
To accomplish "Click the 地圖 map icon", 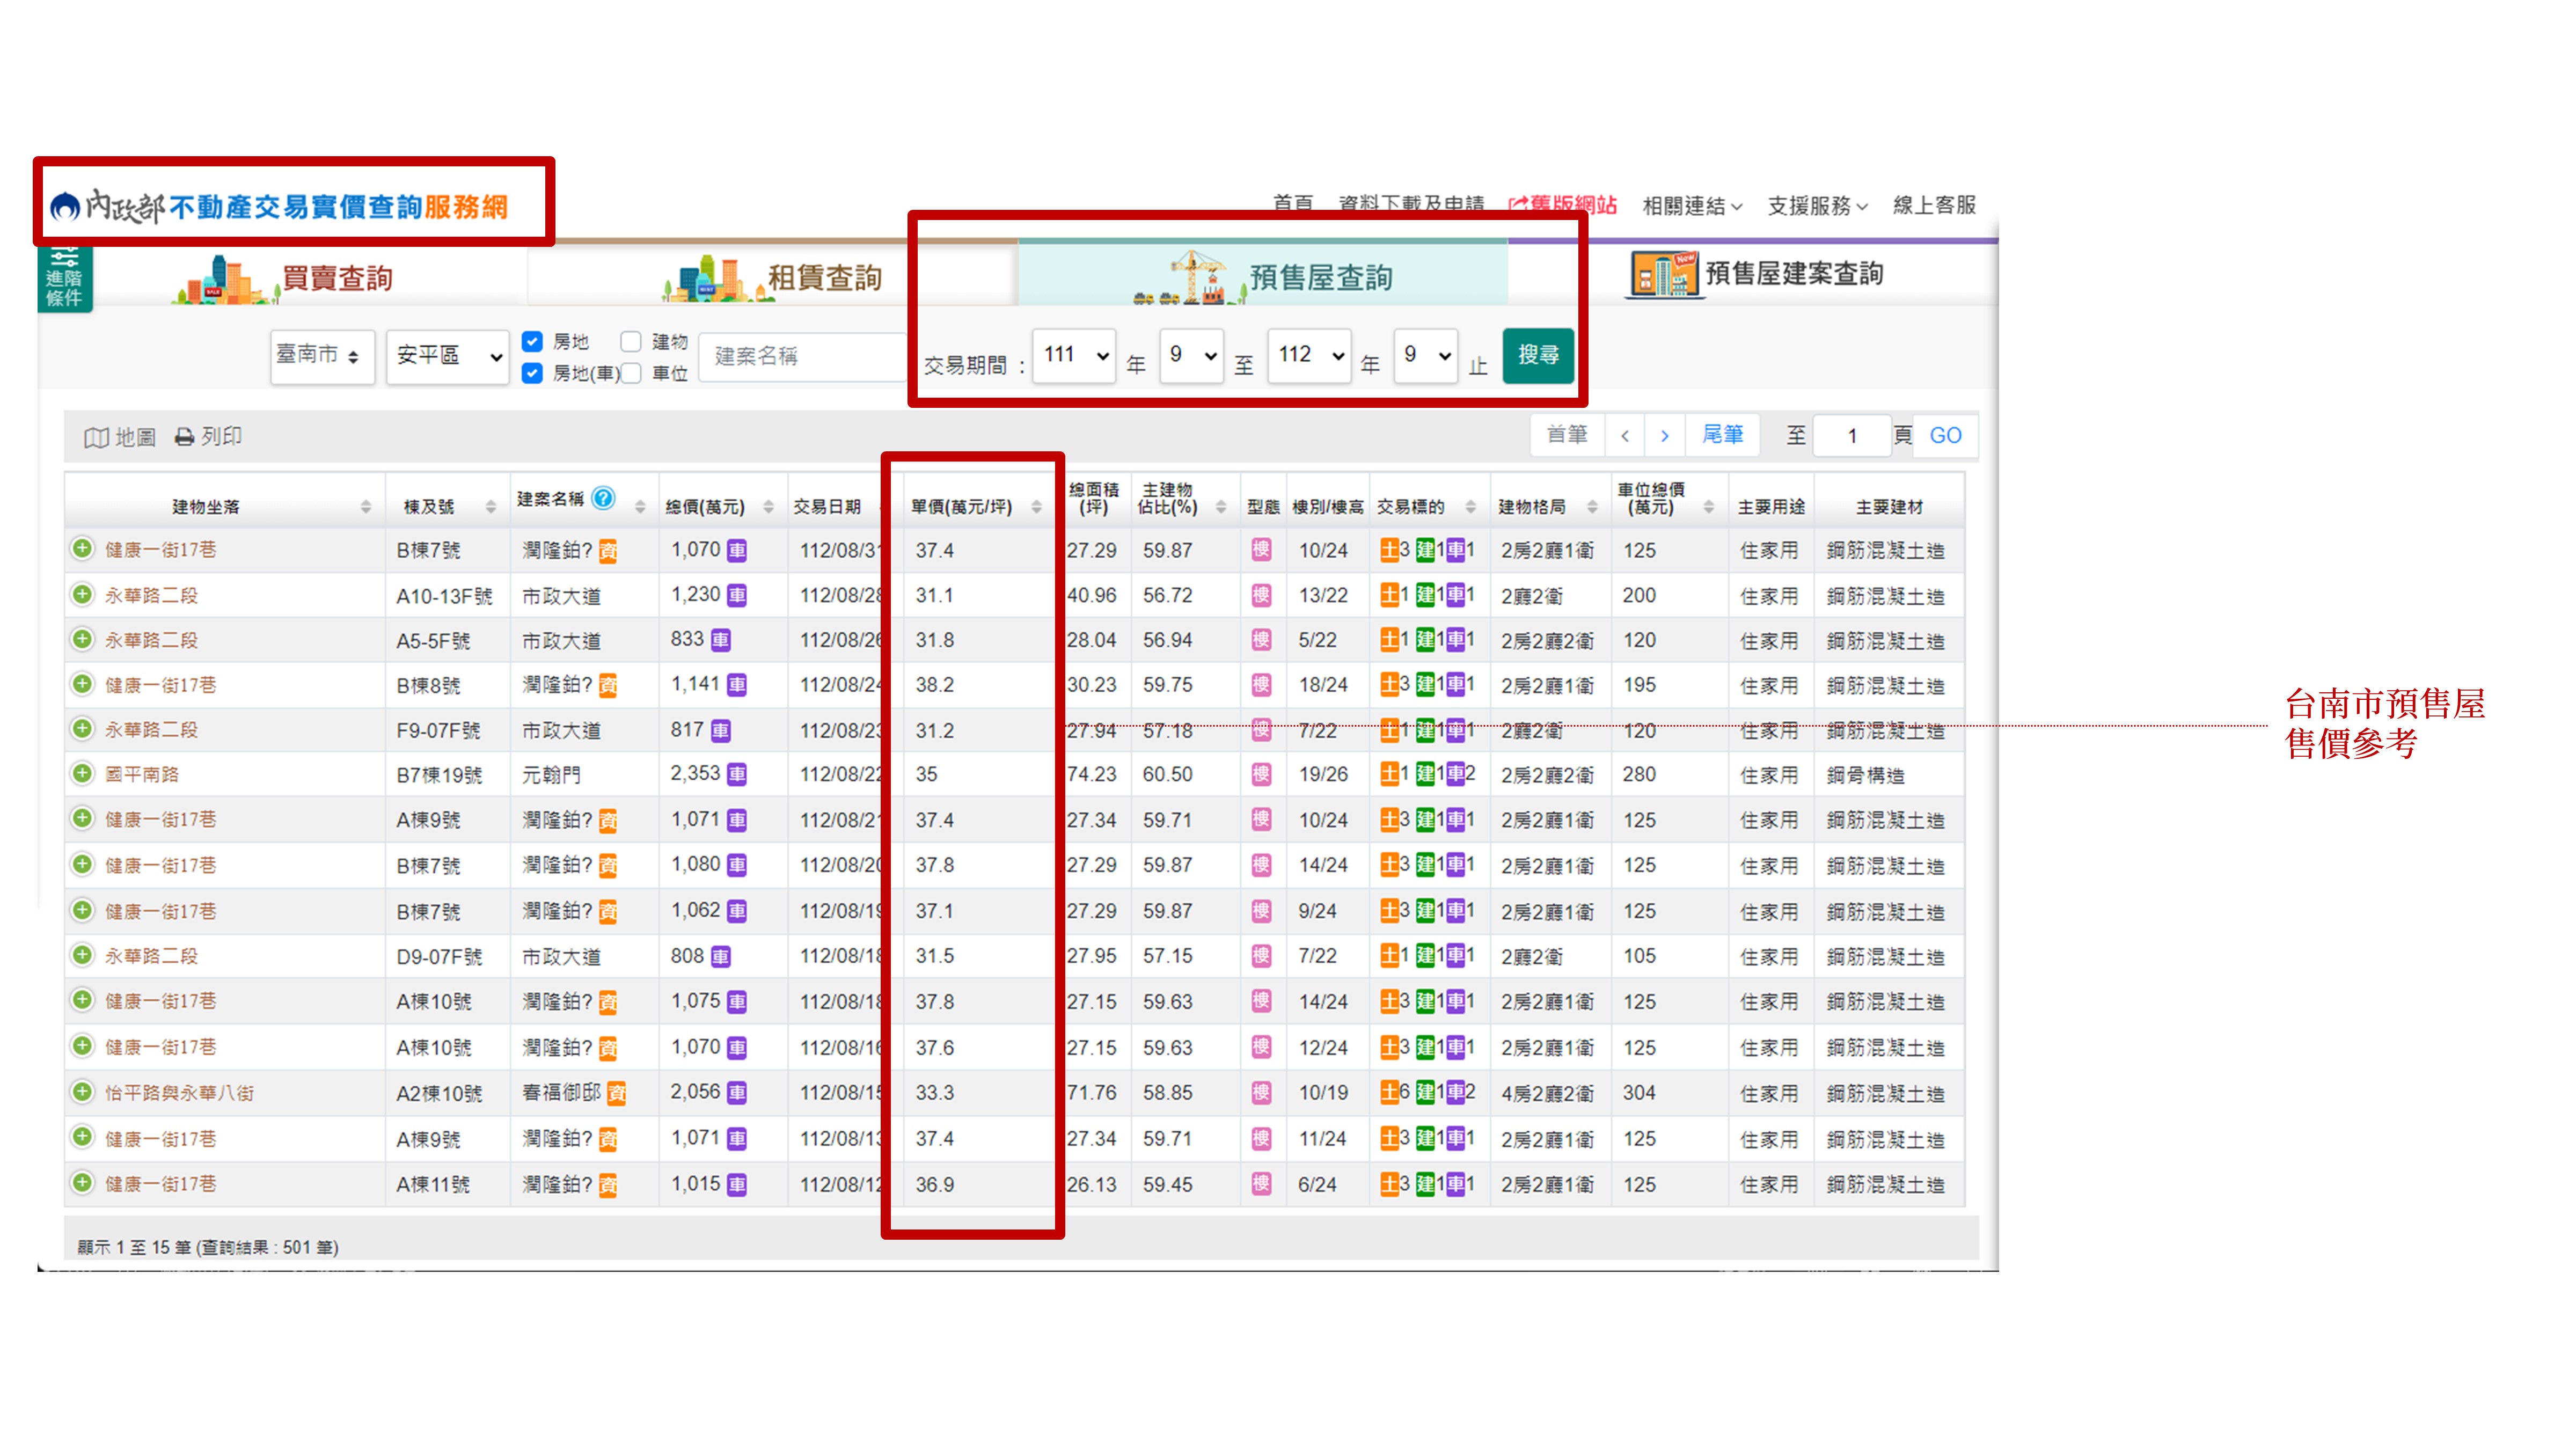I will coord(97,437).
